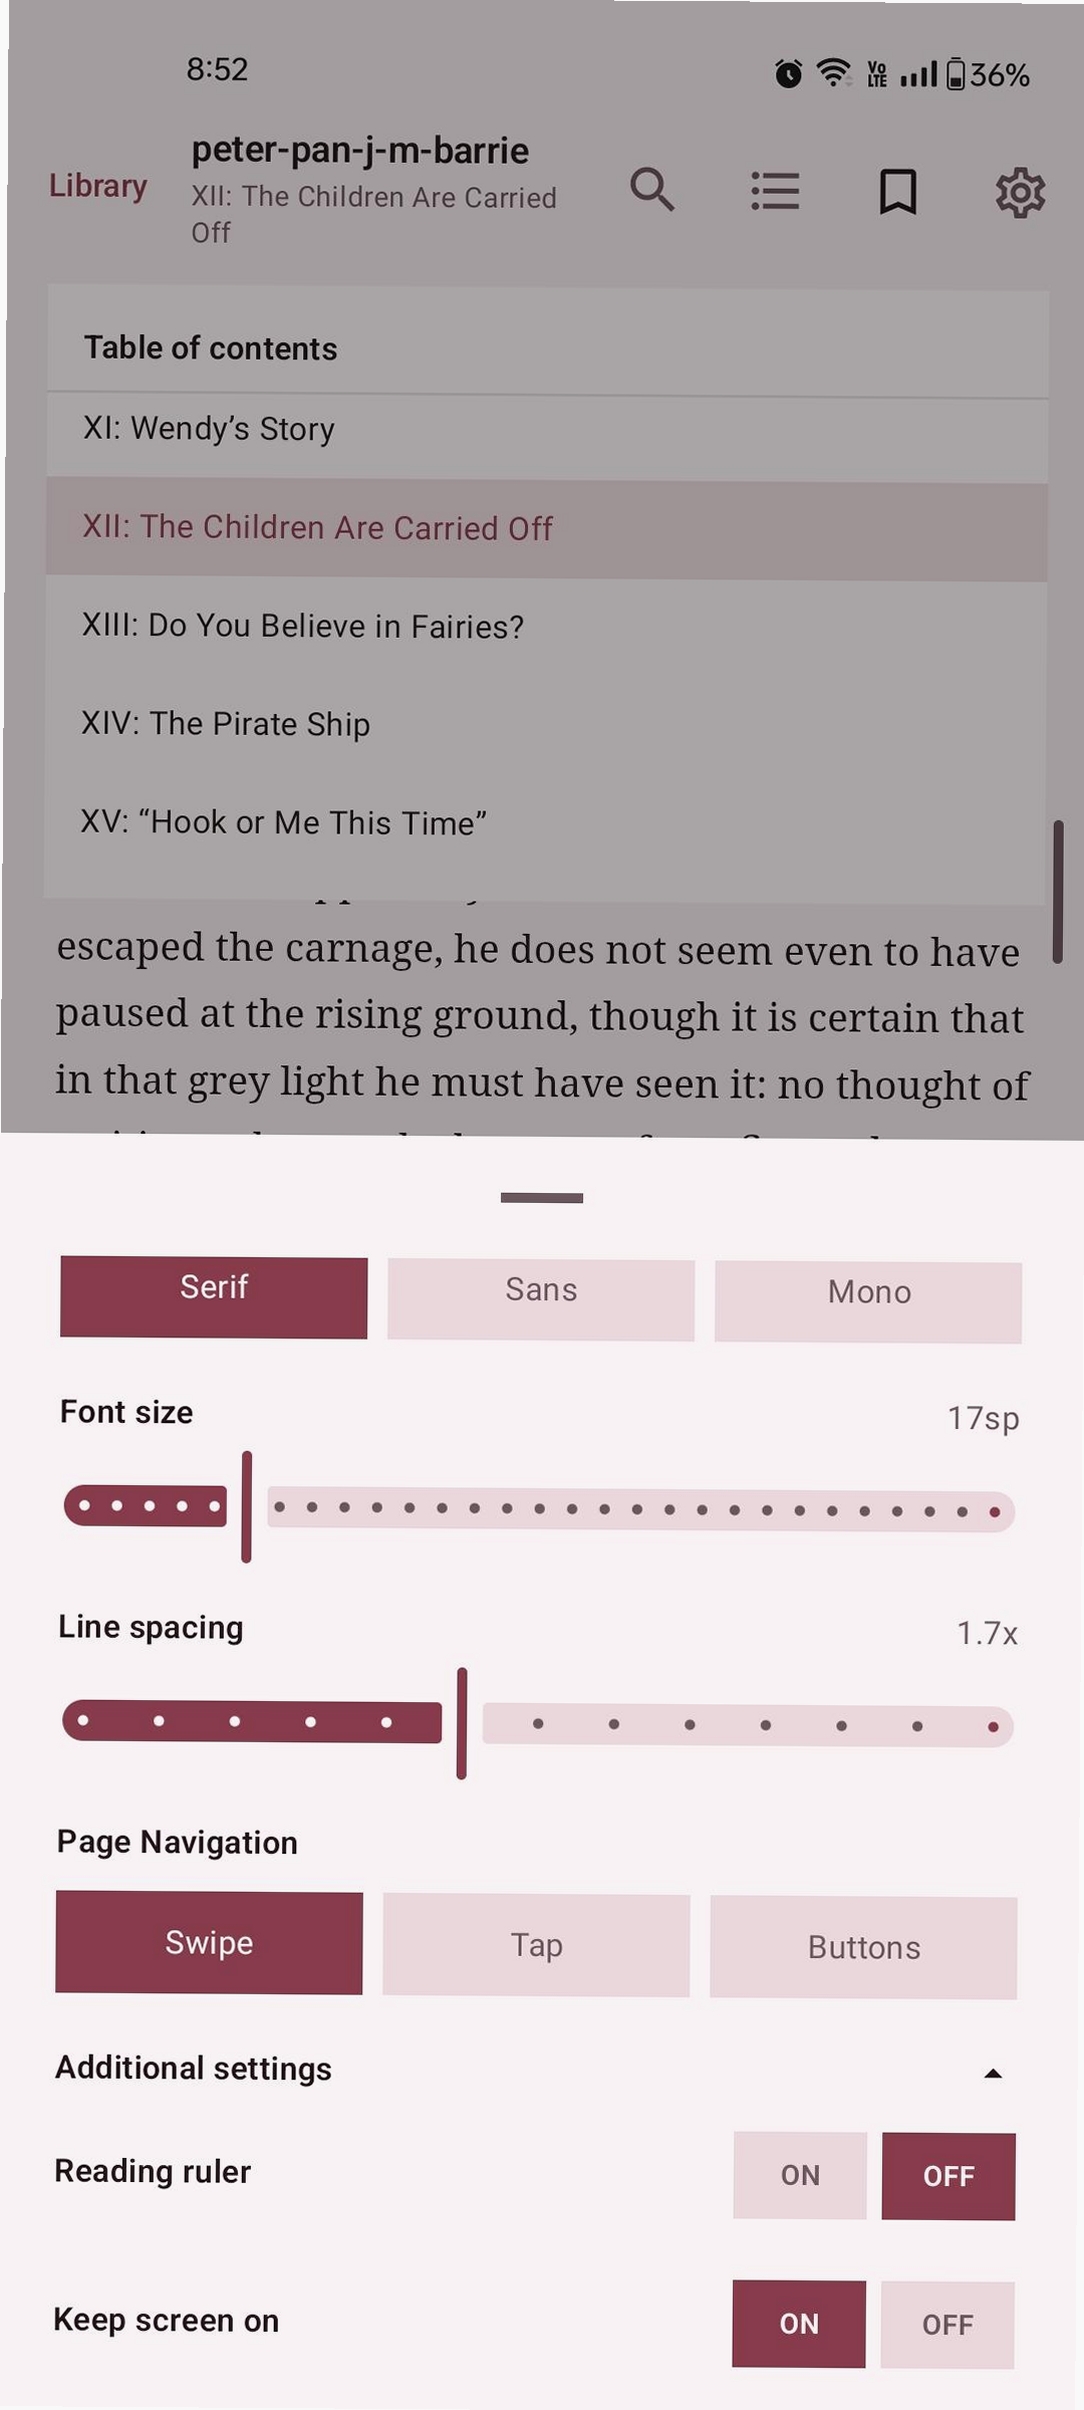Open the settings gear icon
Viewport: 1084px width, 2410px height.
1020,192
